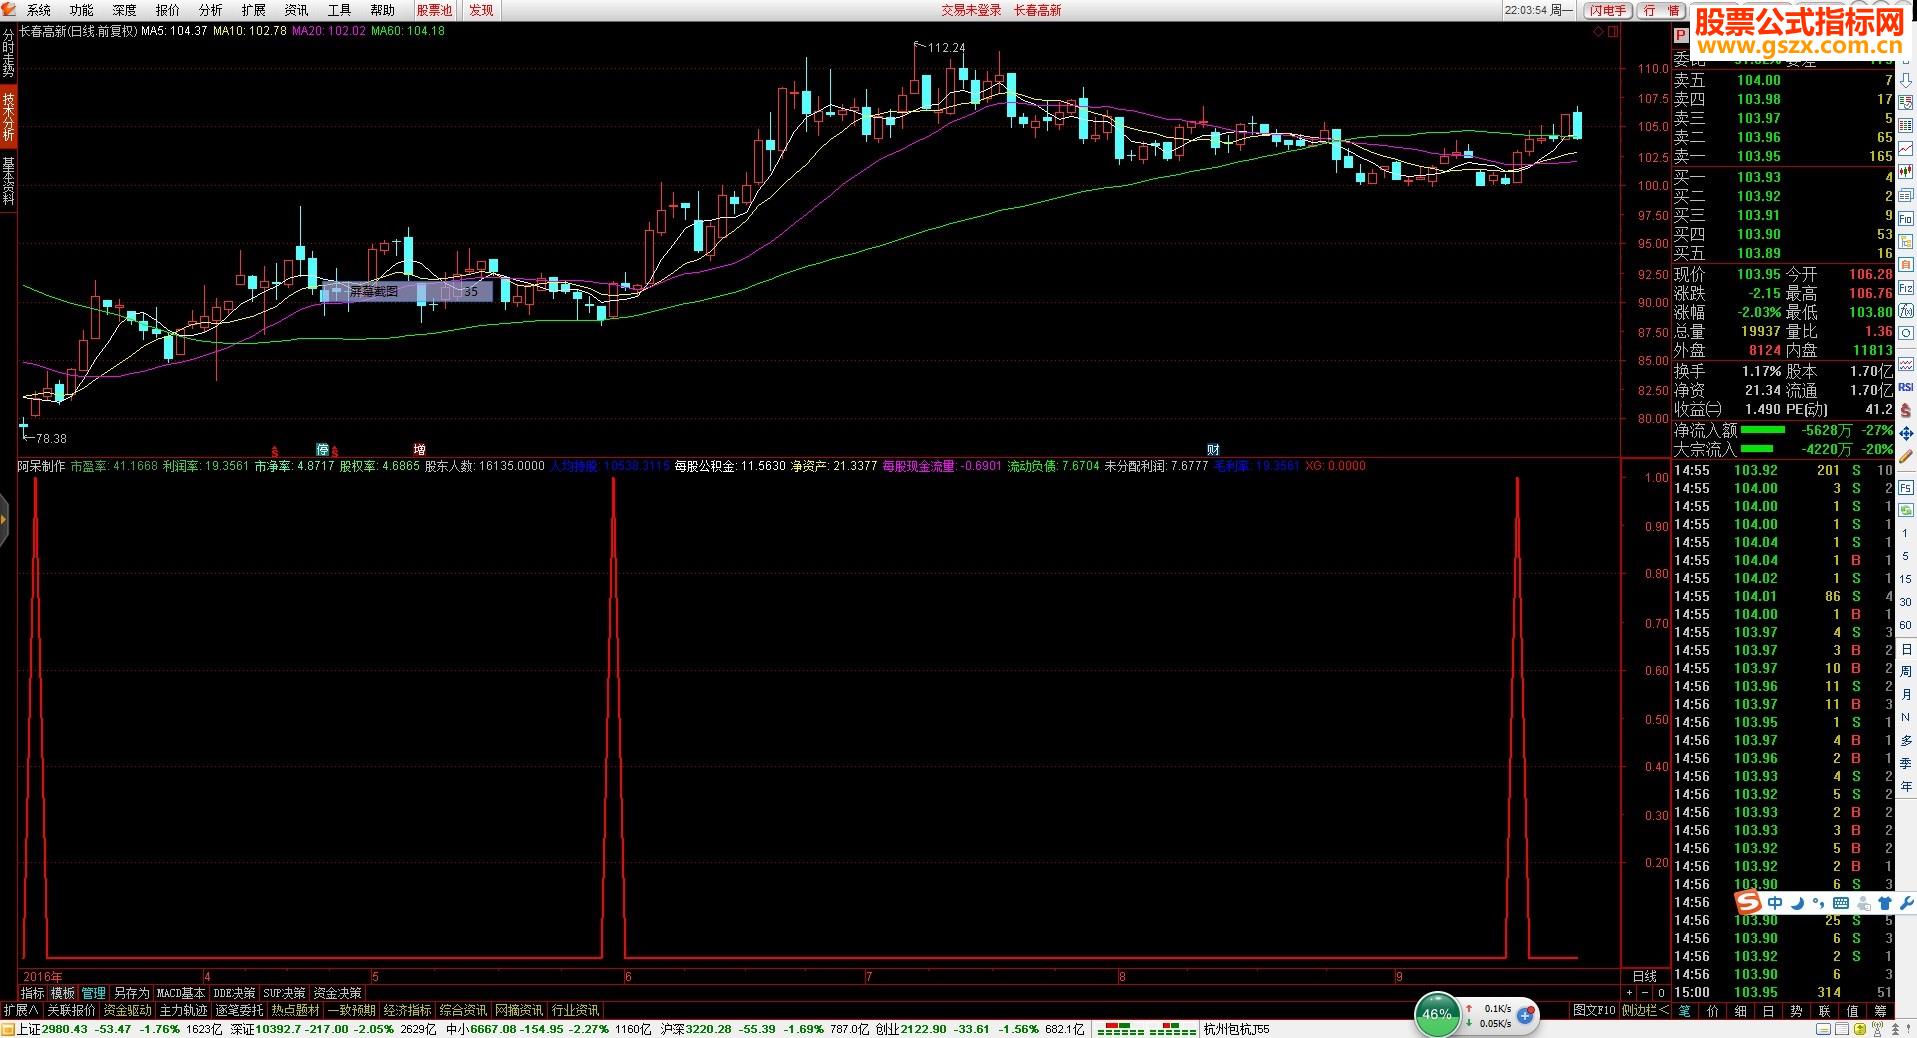Select the 周 weekly period button
Image resolution: width=1917 pixels, height=1038 pixels.
1906,671
